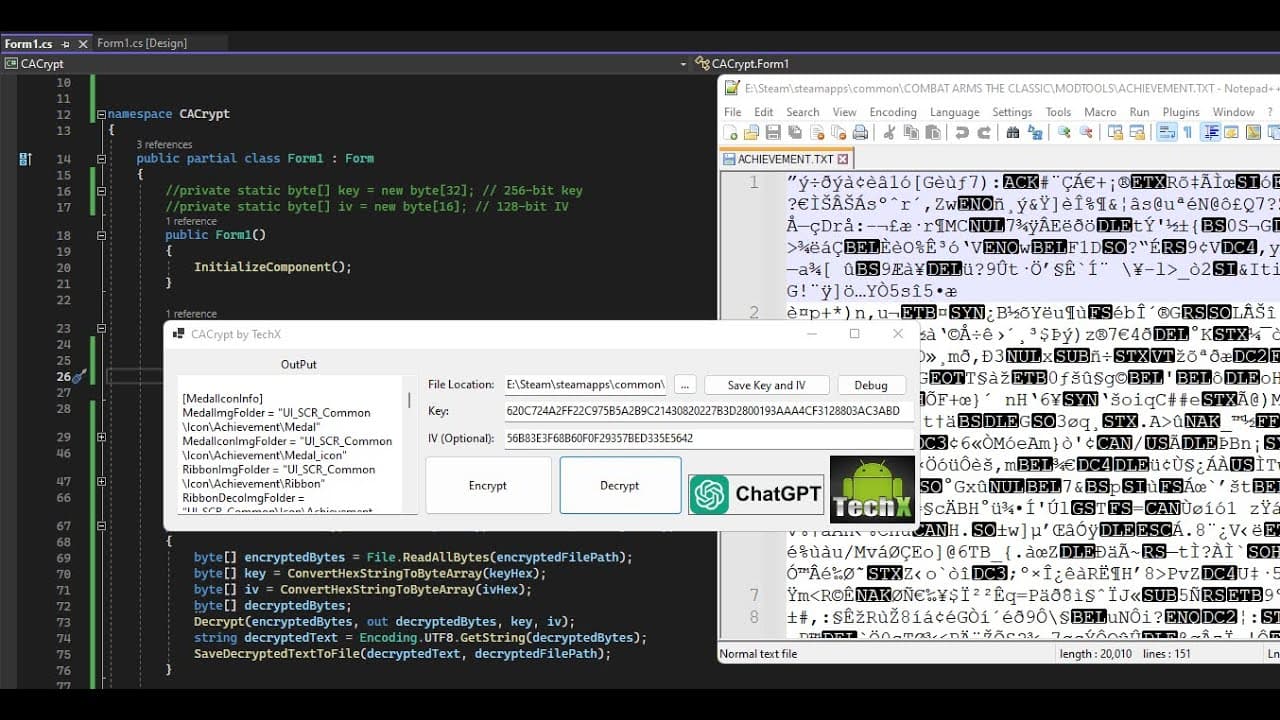Click the Cut scissors icon in Notepad++

click(888, 133)
